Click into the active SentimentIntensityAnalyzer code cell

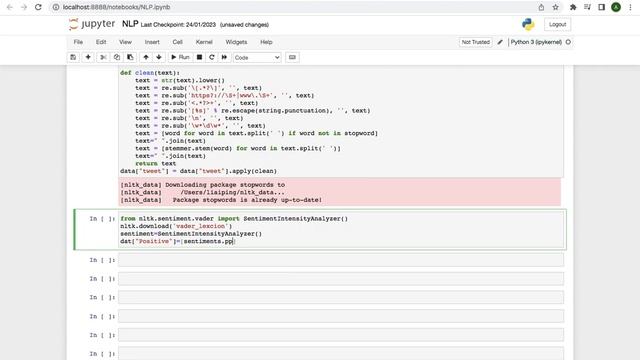coord(341,230)
